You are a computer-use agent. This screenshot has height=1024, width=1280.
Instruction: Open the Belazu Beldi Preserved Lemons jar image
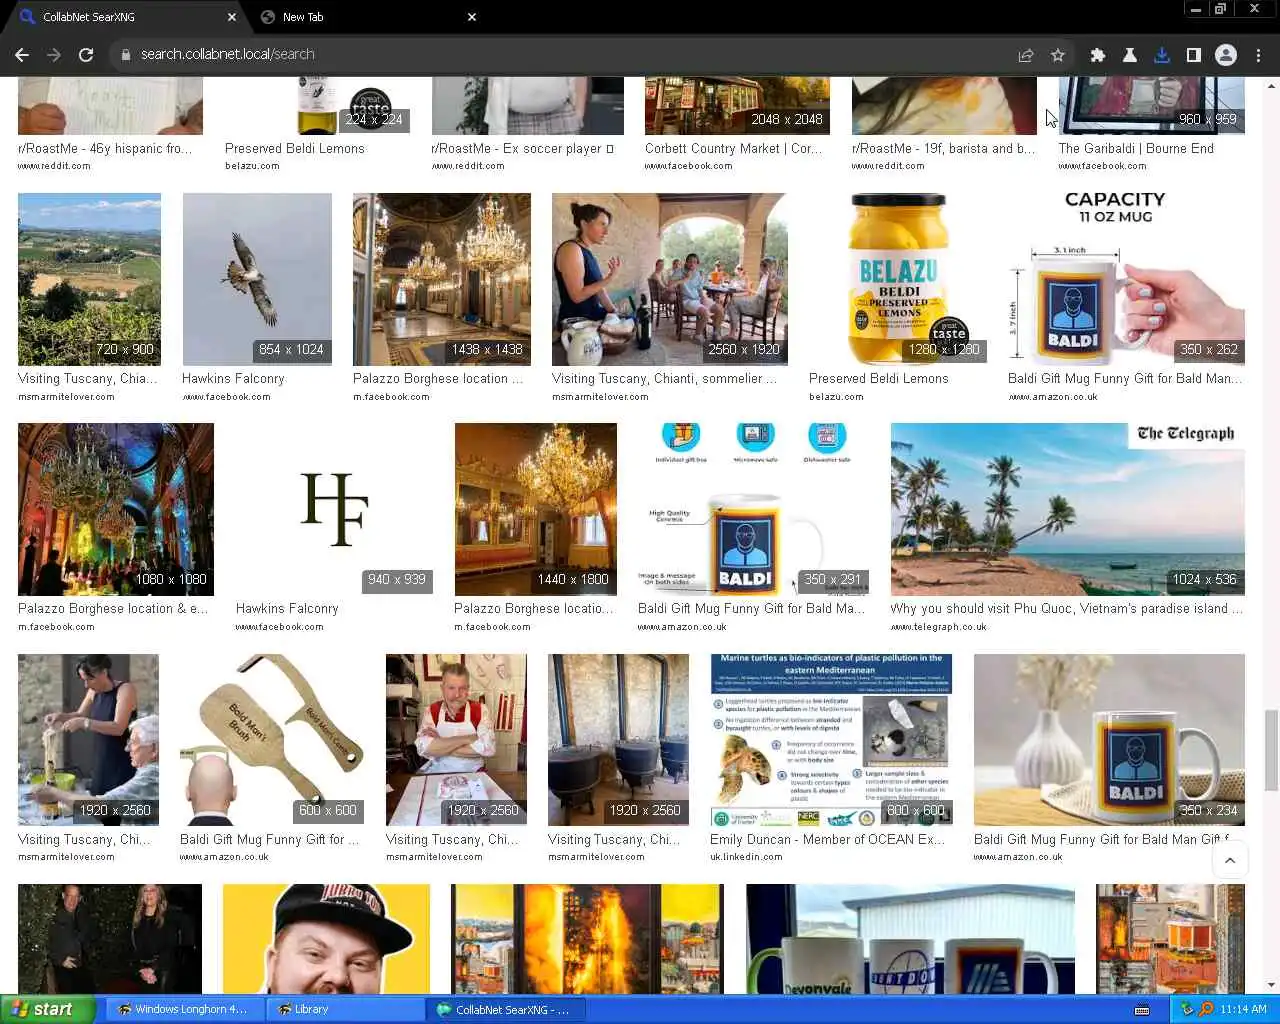coord(898,279)
